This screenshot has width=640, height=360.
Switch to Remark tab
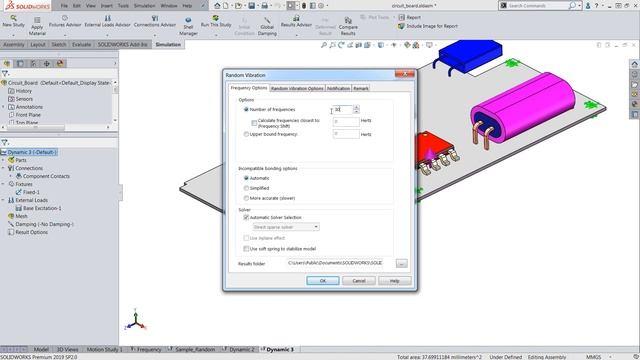[x=361, y=88]
